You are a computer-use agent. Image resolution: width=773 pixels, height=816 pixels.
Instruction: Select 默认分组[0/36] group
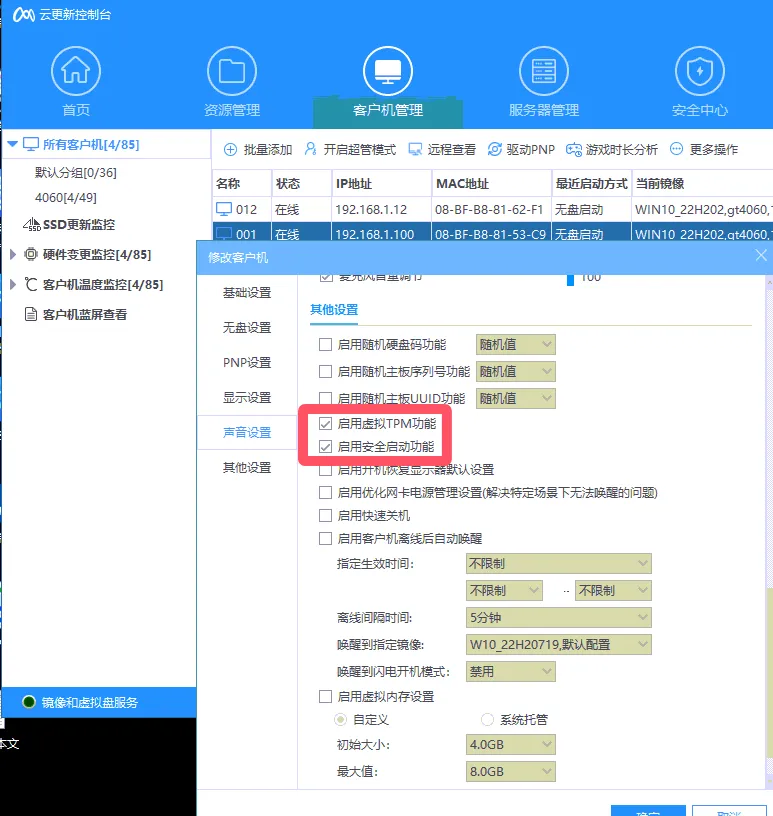pos(75,172)
